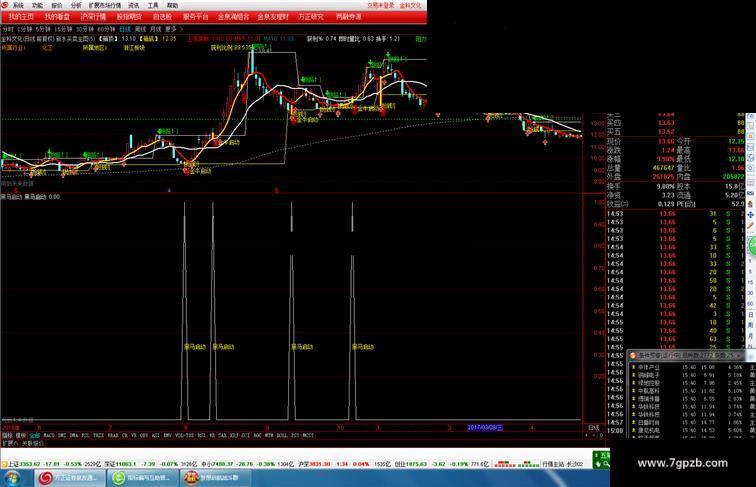Click the application logo icon at top-left
The image size is (756, 487).
(5, 5)
